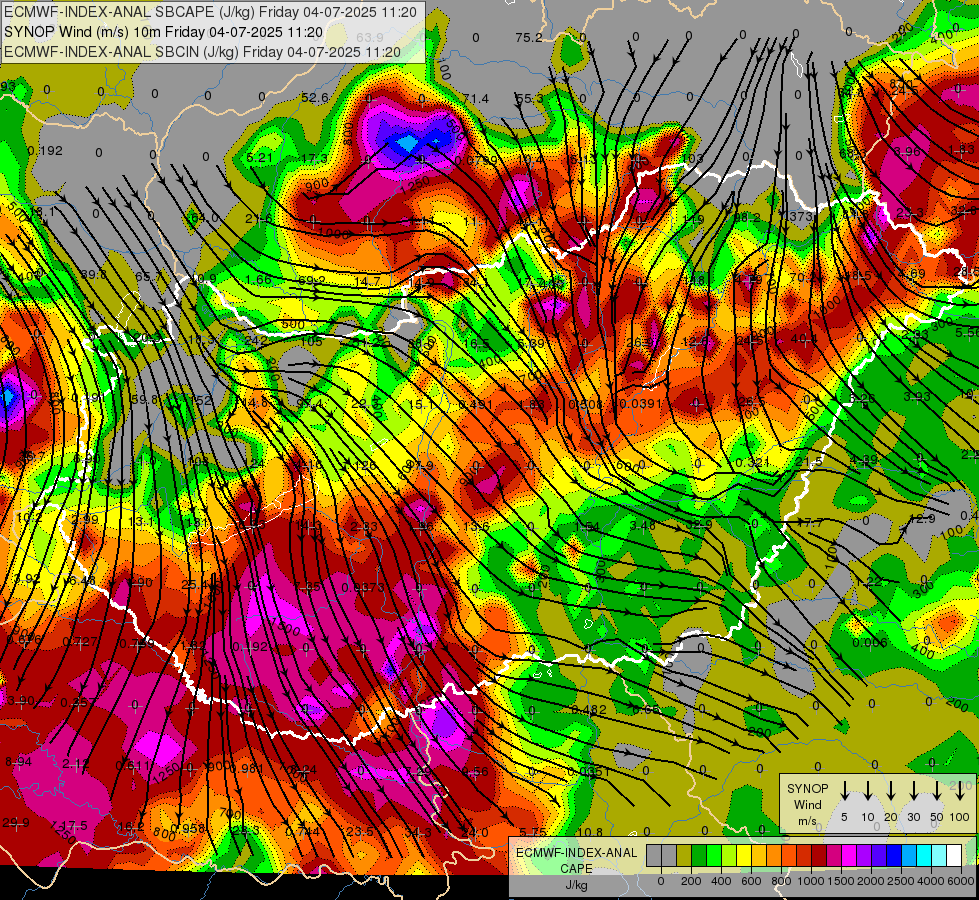The width and height of the screenshot is (979, 900).
Task: Click the map value '0.0391'
Action: pyautogui.click(x=641, y=403)
